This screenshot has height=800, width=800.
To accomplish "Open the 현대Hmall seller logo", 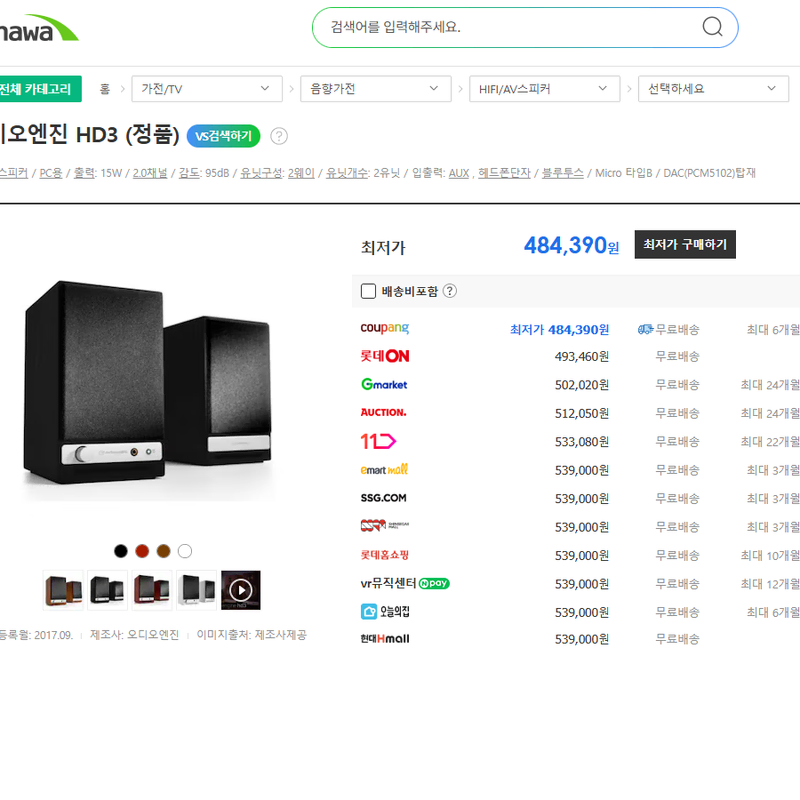I will [385, 639].
